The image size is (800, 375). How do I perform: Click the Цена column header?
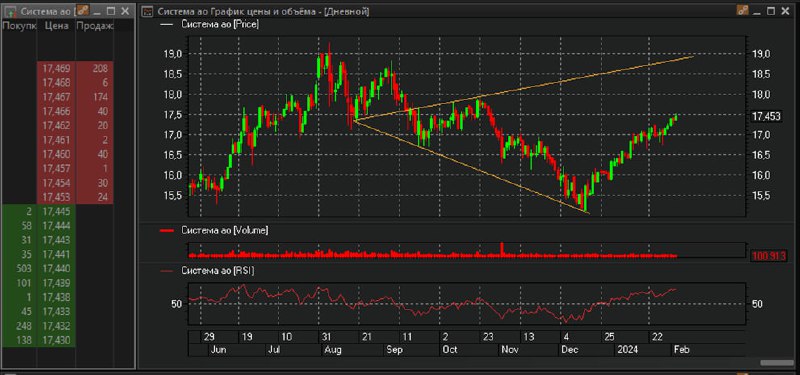click(x=56, y=27)
